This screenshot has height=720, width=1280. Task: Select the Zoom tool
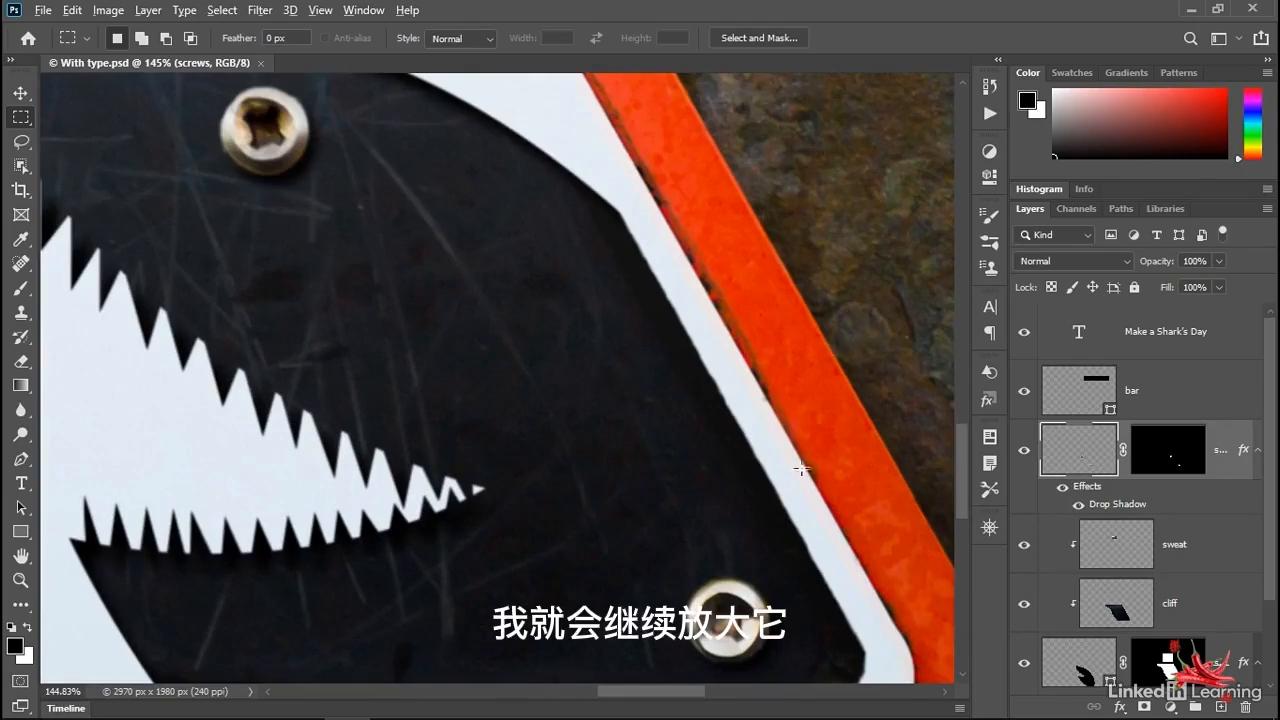pos(21,580)
